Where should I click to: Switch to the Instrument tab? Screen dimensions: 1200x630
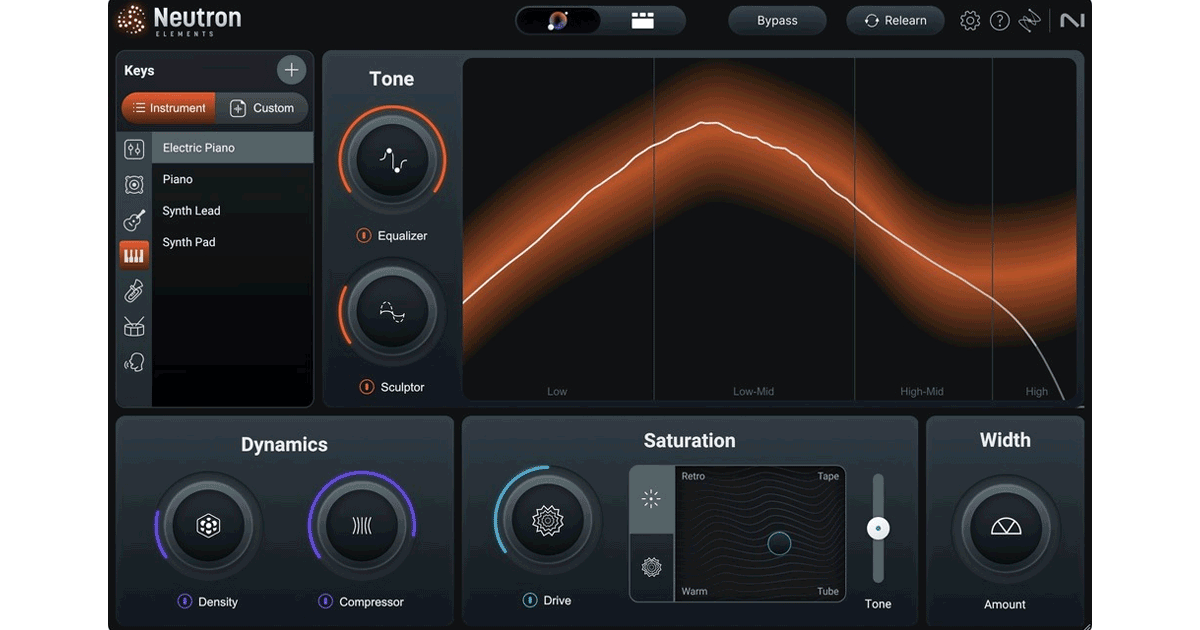tap(169, 108)
